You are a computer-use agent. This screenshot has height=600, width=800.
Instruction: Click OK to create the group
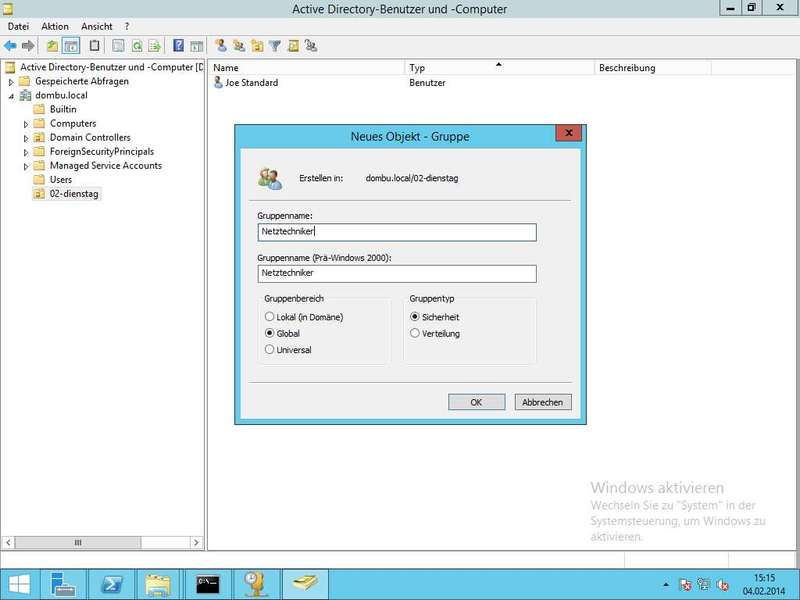click(x=476, y=402)
